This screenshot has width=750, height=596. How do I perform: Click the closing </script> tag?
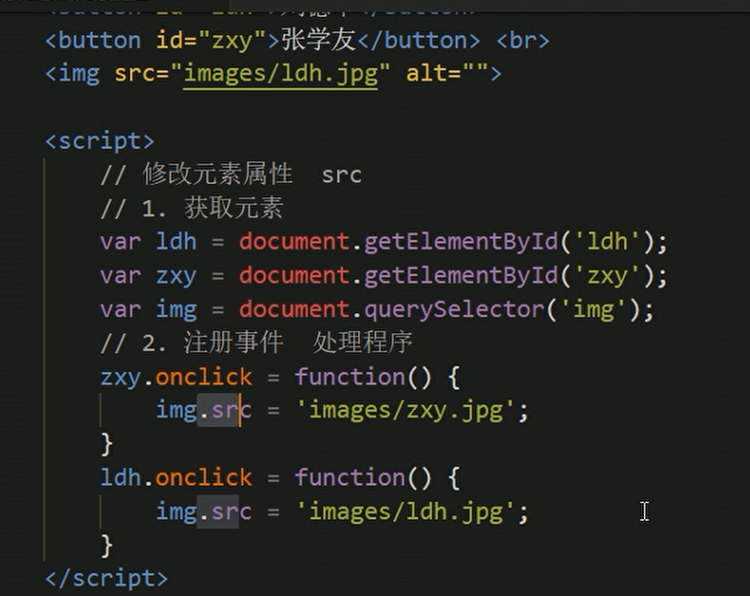tap(106, 578)
